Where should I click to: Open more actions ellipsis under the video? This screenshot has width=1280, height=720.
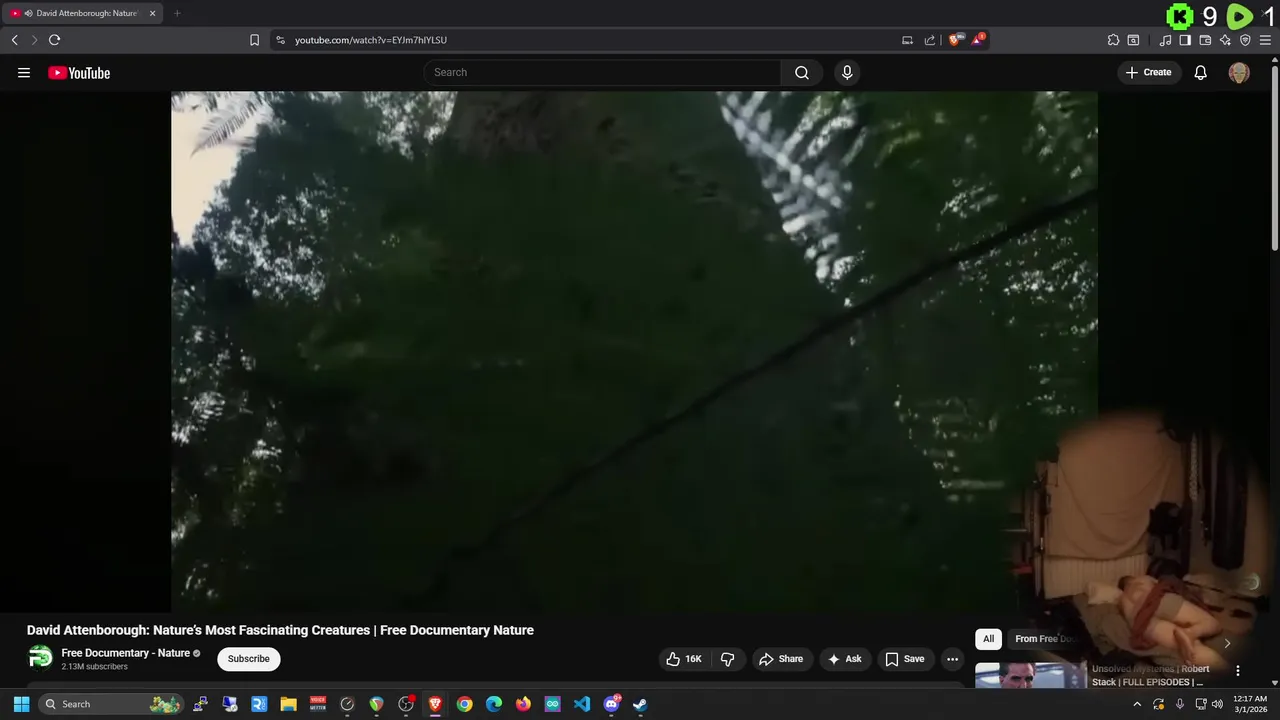(952, 659)
